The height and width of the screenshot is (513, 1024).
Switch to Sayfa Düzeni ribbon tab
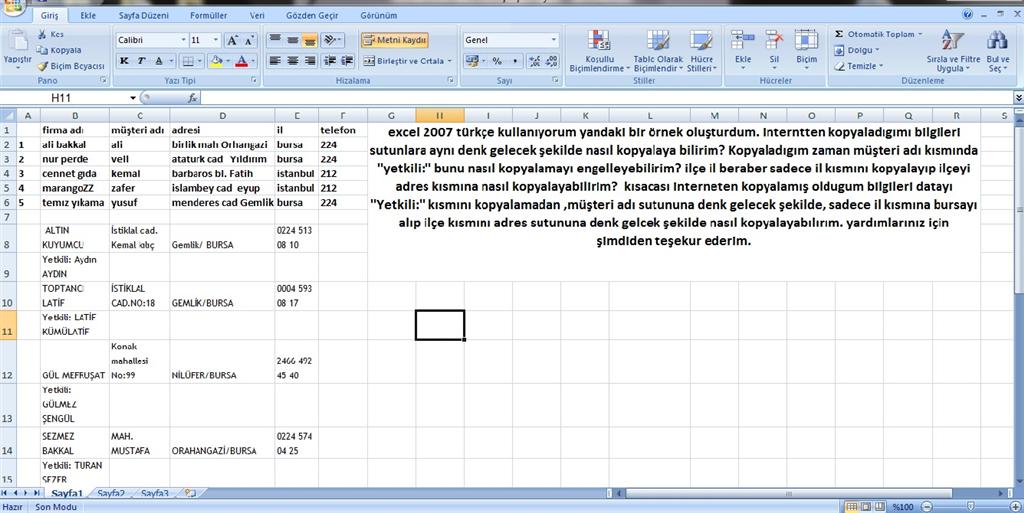coord(144,15)
